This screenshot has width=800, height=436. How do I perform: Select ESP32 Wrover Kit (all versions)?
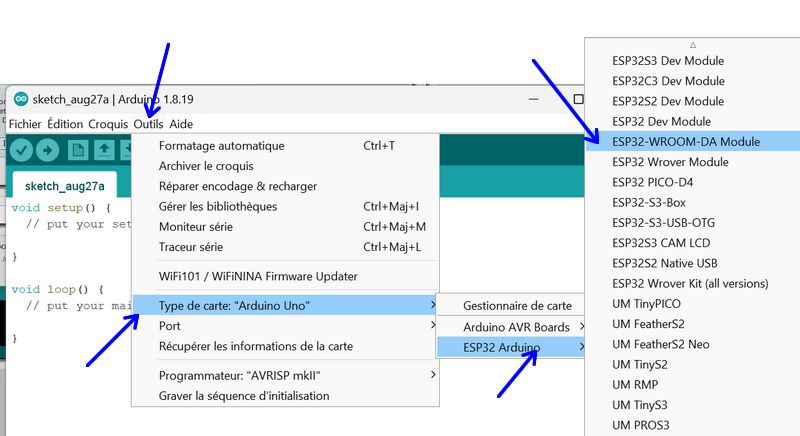tap(693, 283)
